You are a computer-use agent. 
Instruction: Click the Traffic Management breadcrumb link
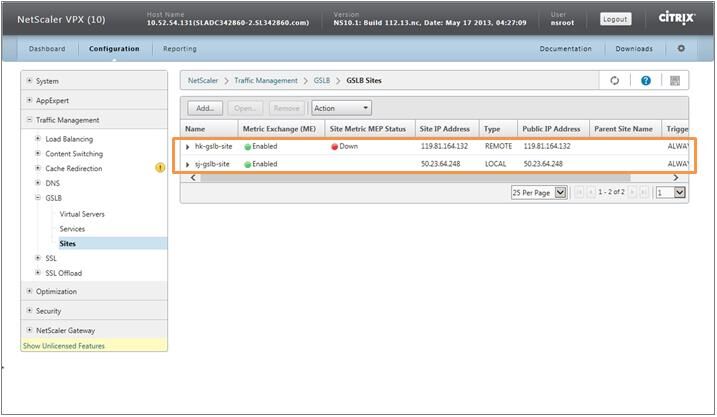tap(266, 80)
